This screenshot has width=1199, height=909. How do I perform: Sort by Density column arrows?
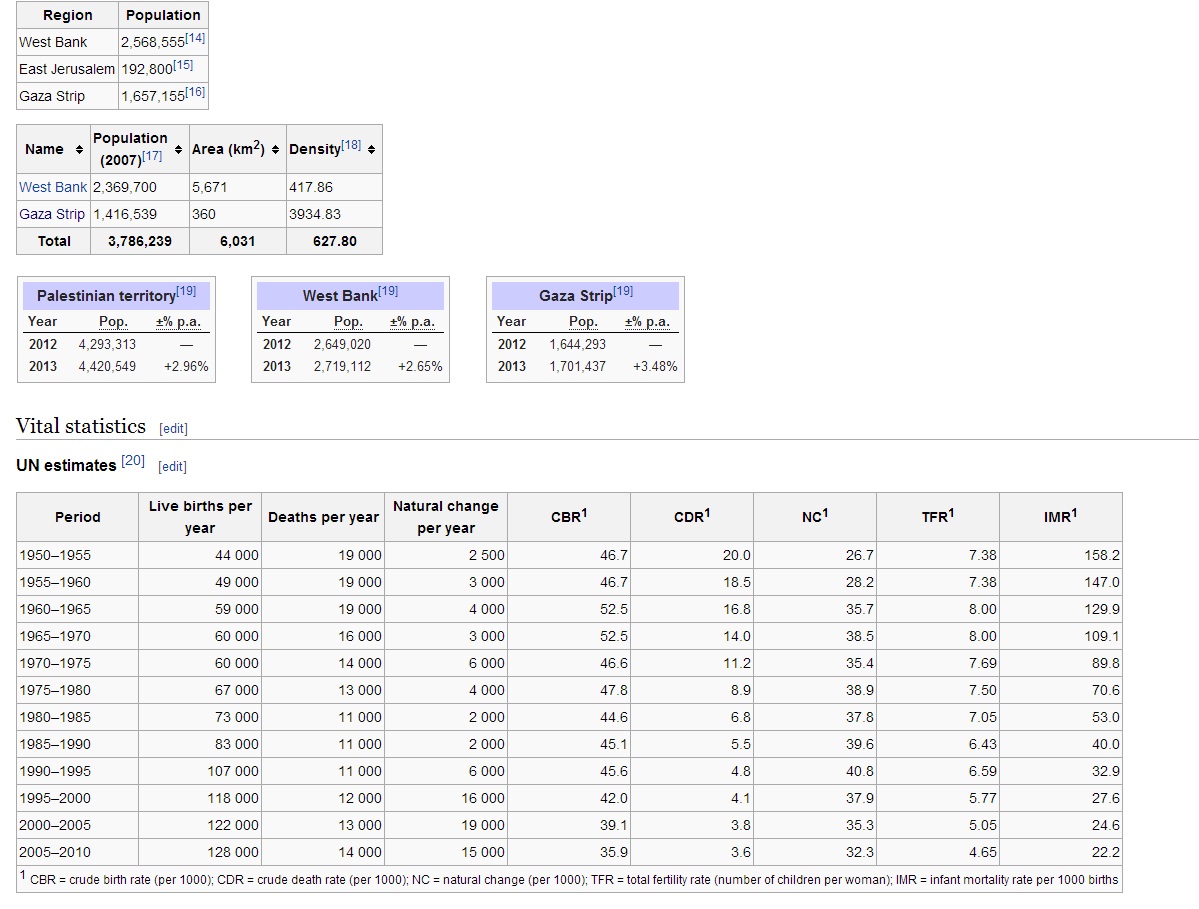click(x=371, y=150)
